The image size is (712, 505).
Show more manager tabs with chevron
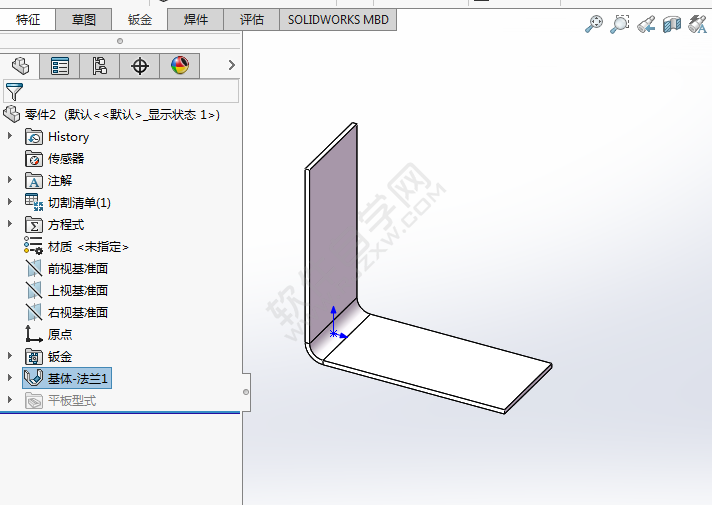click(232, 65)
